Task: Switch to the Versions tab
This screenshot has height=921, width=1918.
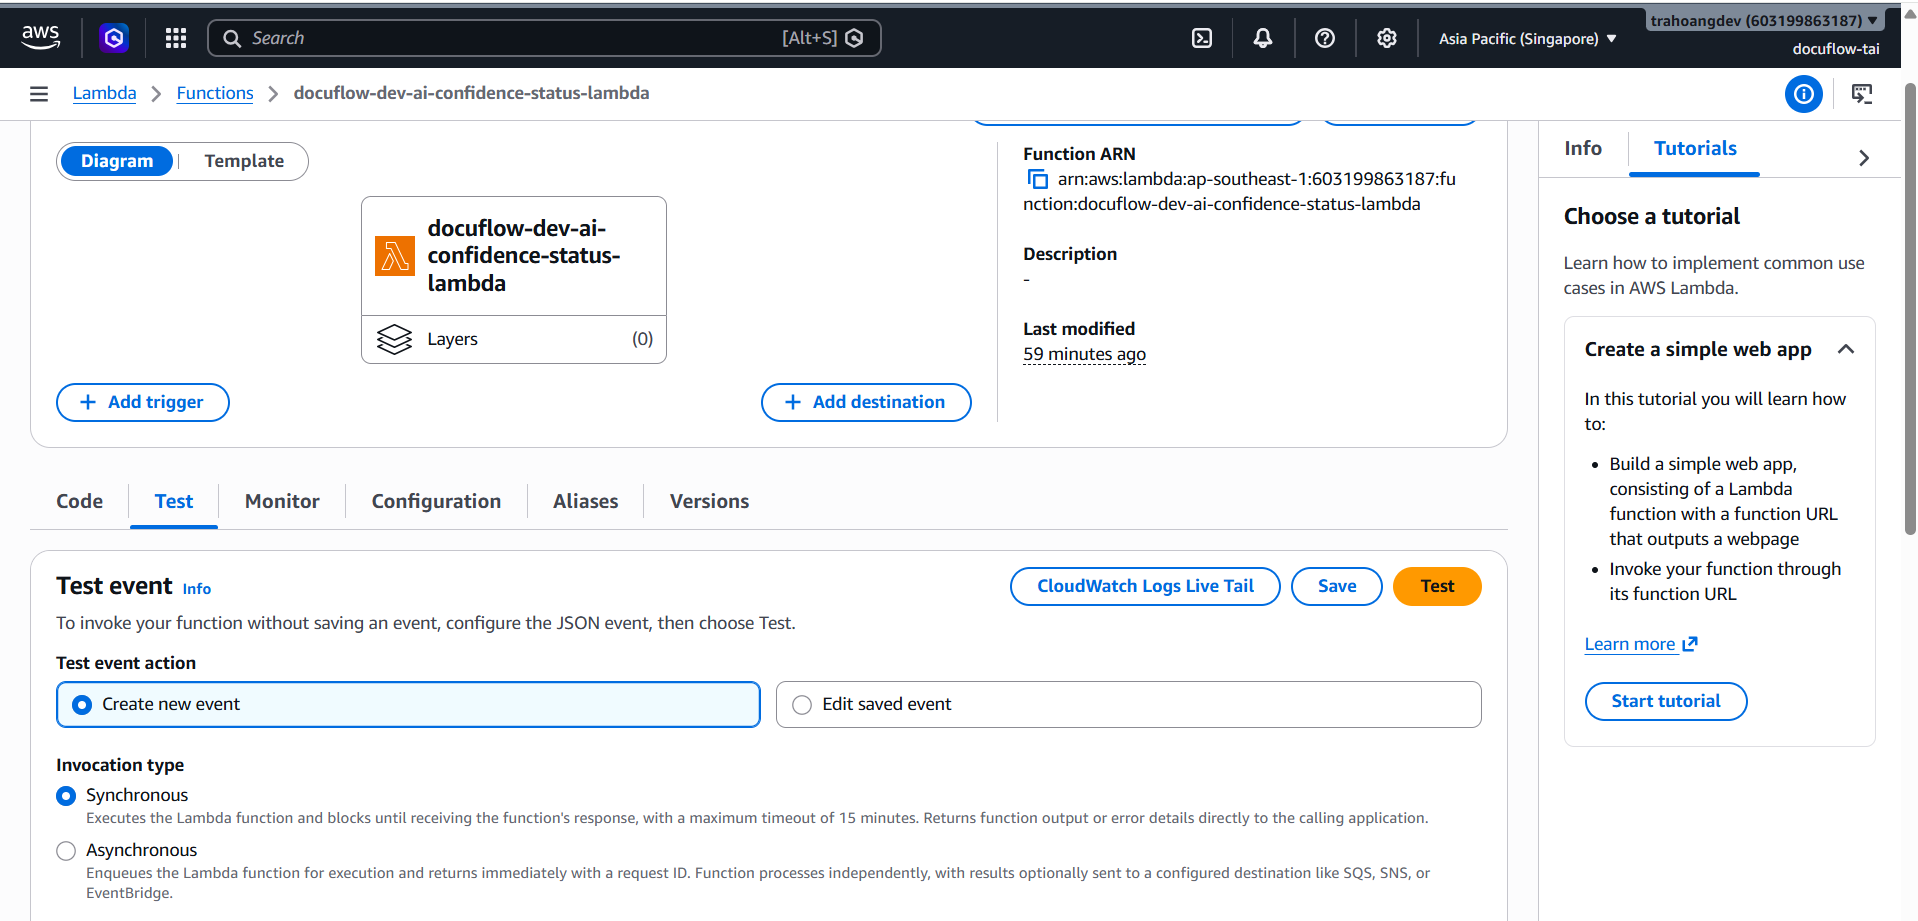Action: coord(709,501)
